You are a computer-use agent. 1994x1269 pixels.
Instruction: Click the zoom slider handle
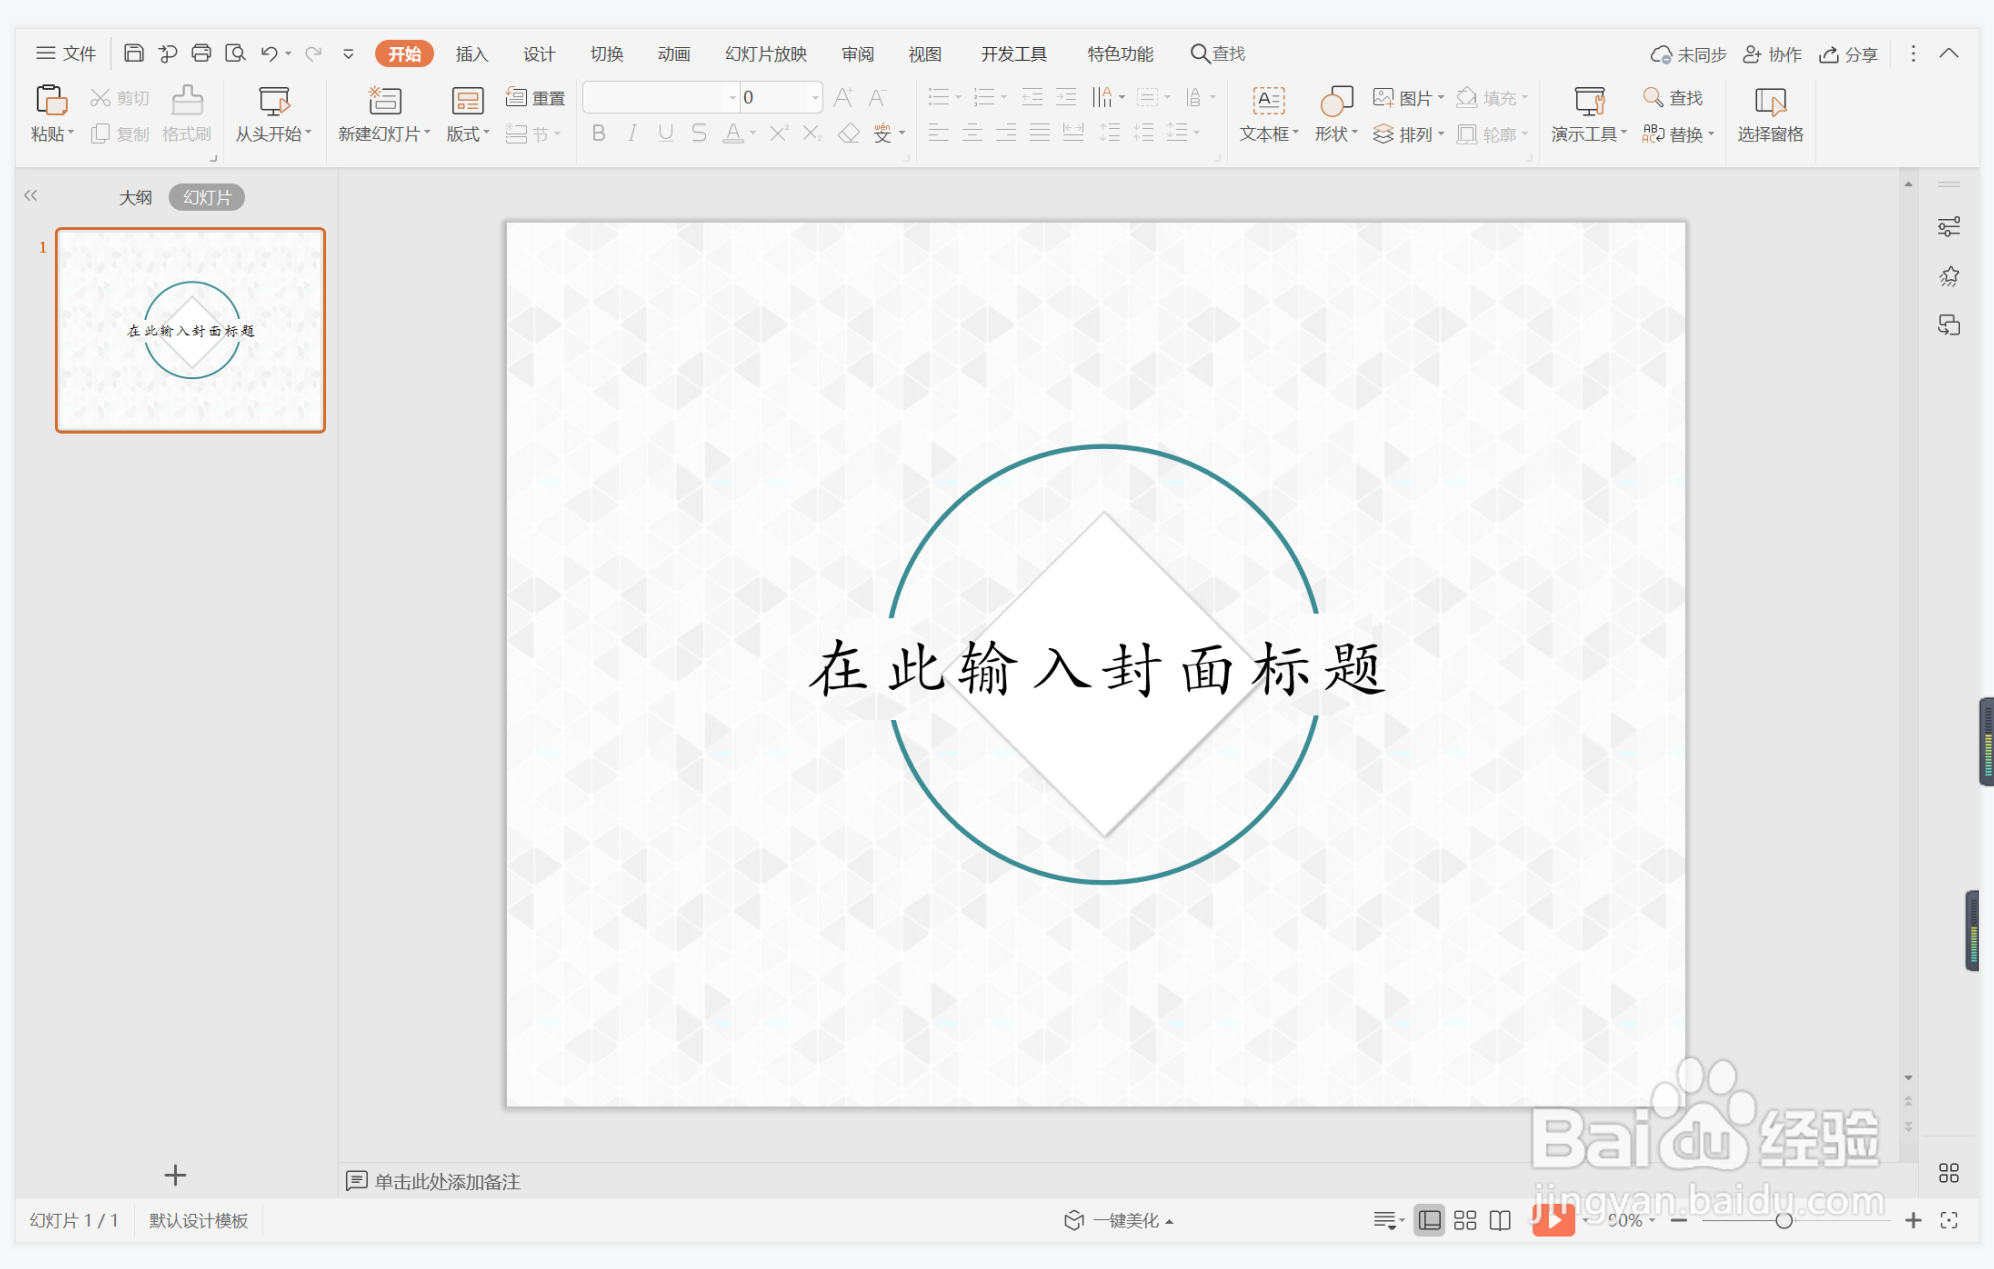click(1783, 1220)
